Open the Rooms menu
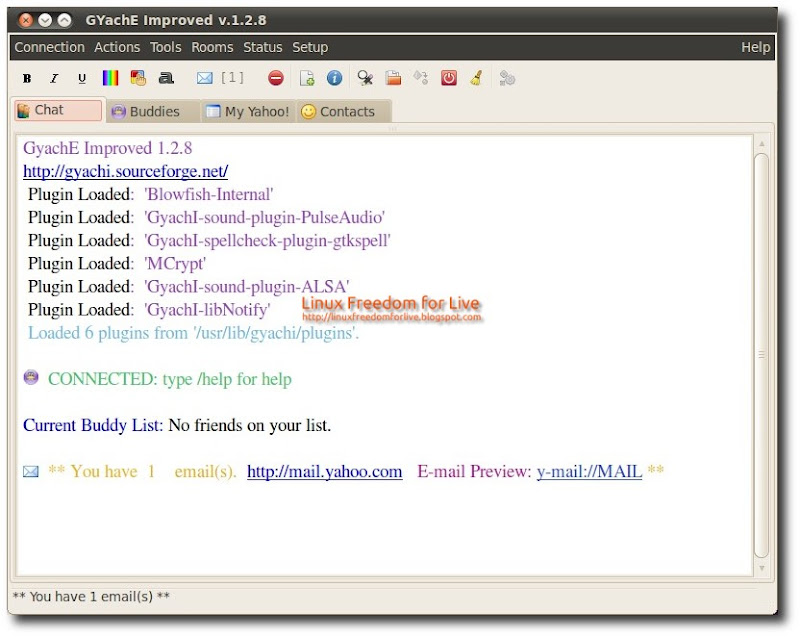Image resolution: width=800 pixels, height=637 pixels. pos(212,47)
